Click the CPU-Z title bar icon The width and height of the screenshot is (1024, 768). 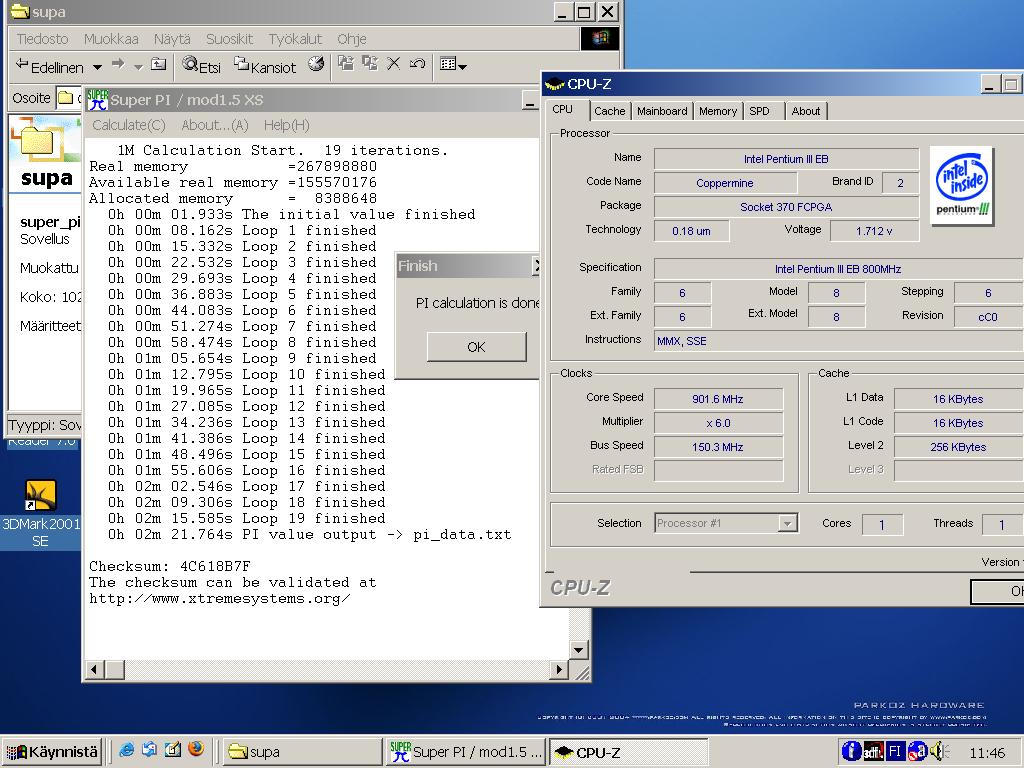554,84
